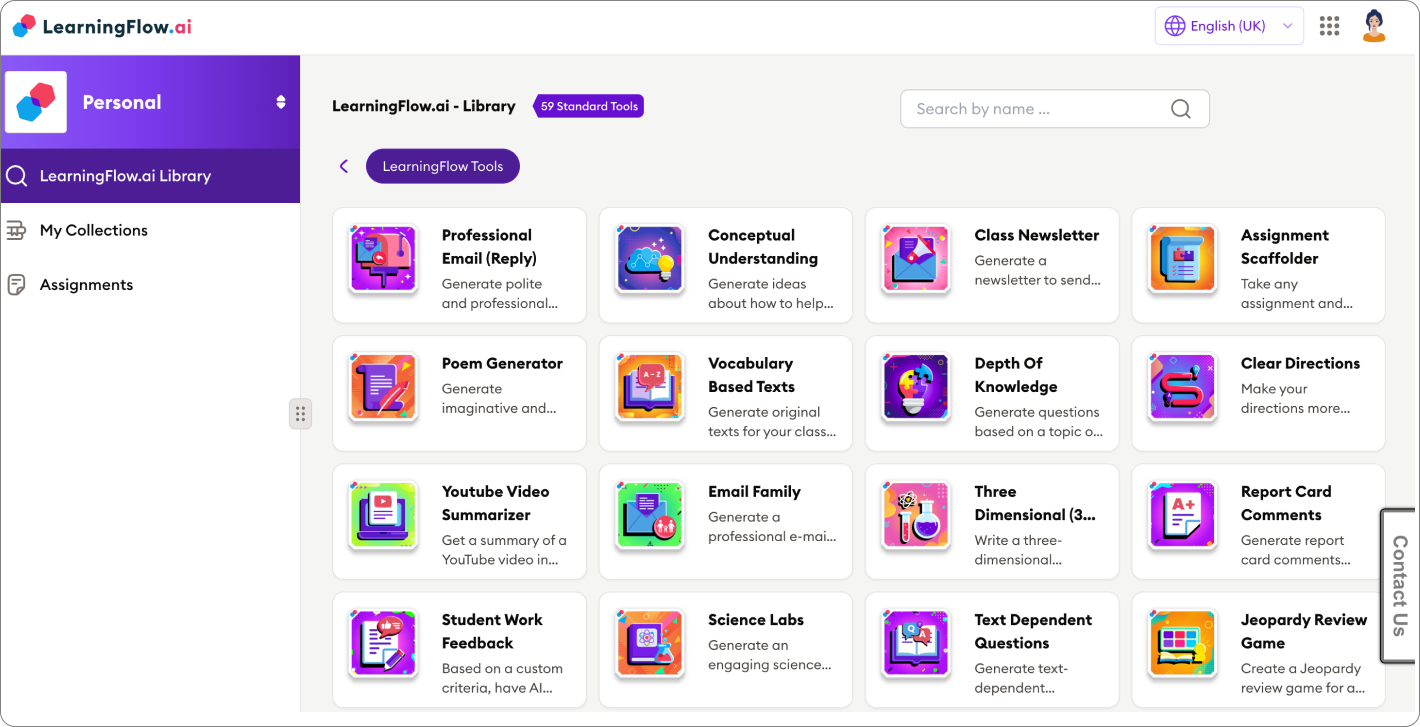Viewport: 1420px width, 727px height.
Task: Expand the Personal workspace switcher arrows
Action: [281, 102]
